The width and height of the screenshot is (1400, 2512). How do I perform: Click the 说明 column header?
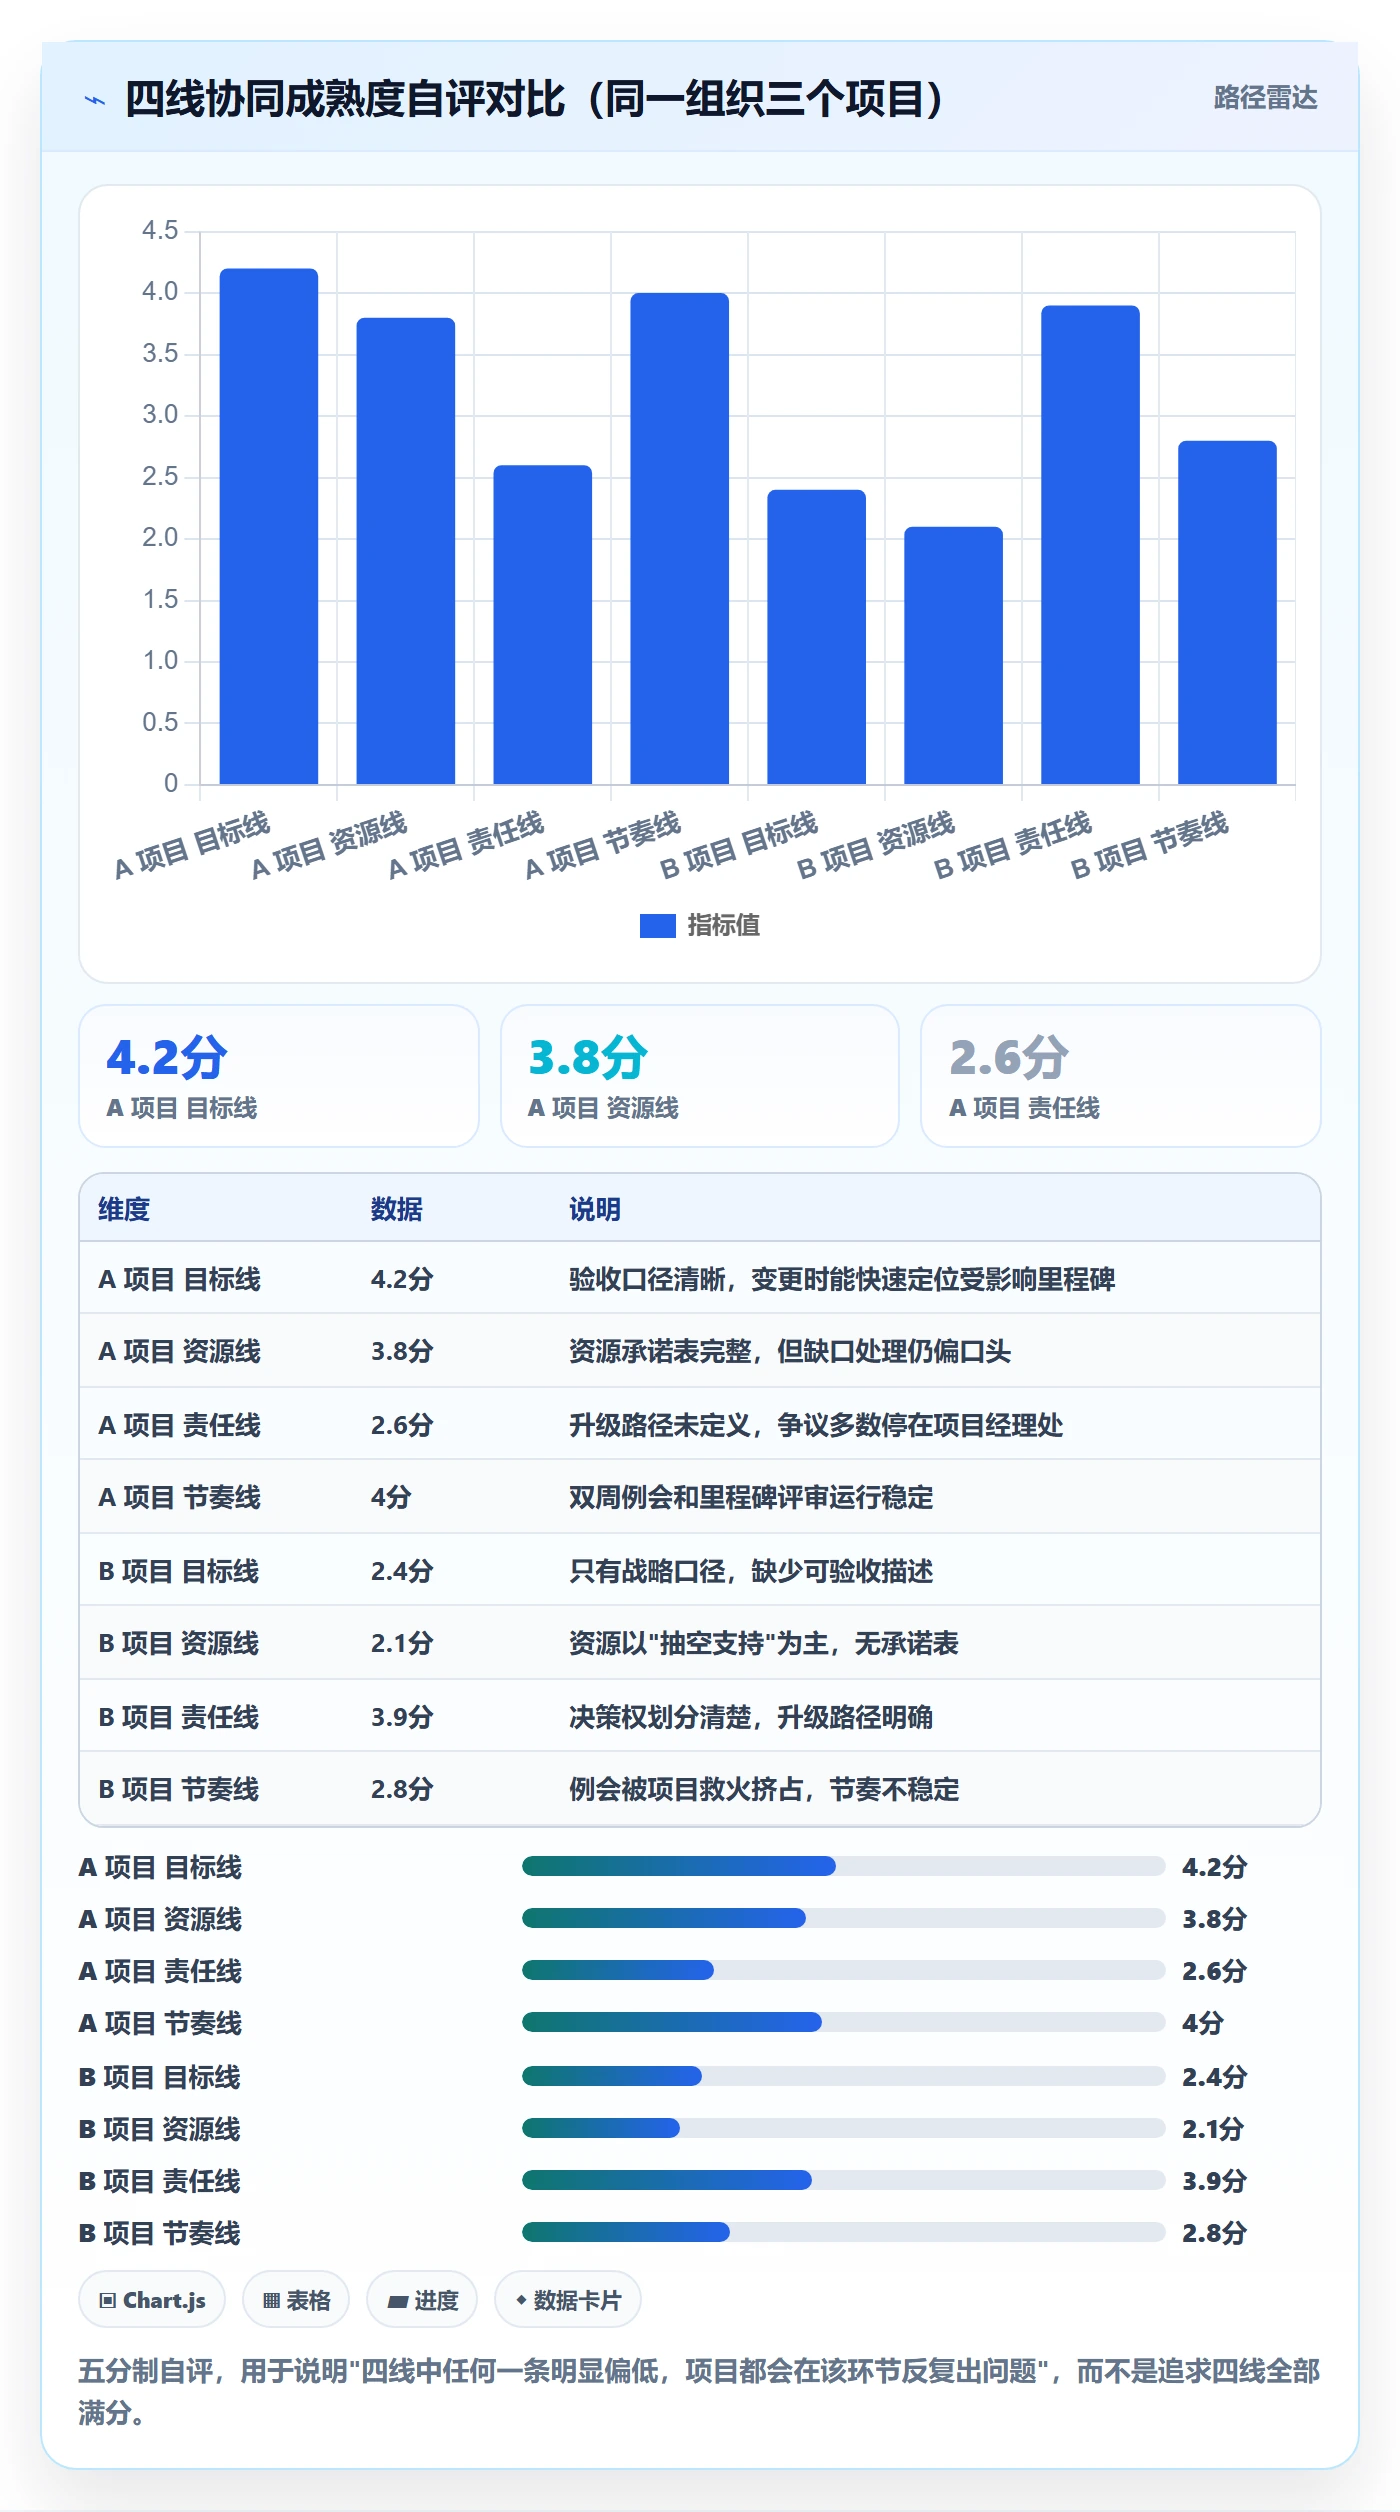595,1209
